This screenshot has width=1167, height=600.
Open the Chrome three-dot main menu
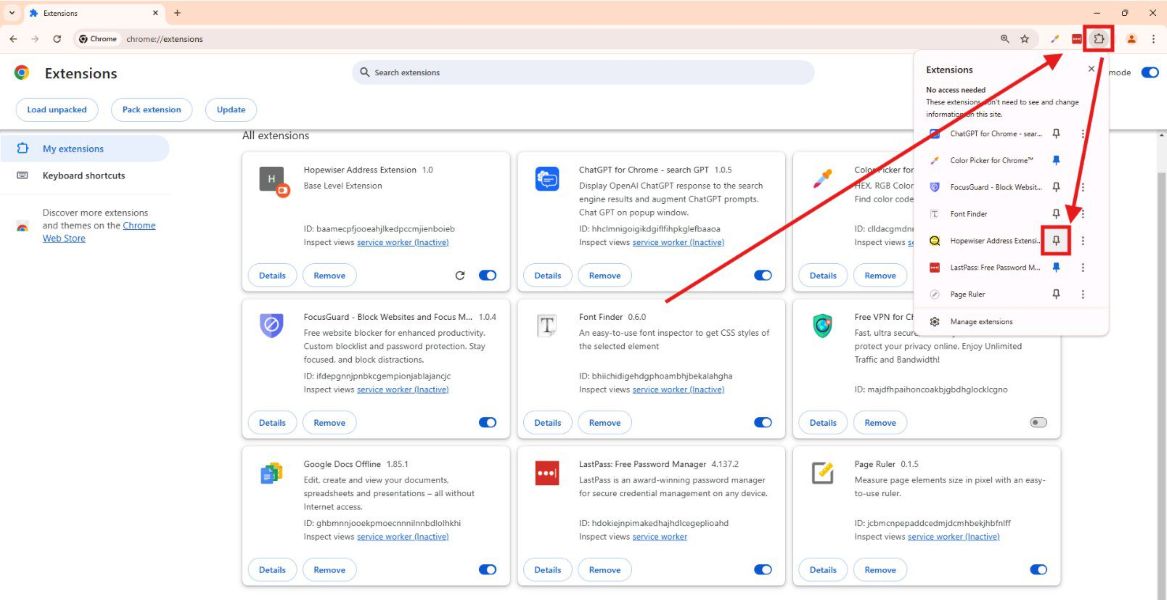1153,39
